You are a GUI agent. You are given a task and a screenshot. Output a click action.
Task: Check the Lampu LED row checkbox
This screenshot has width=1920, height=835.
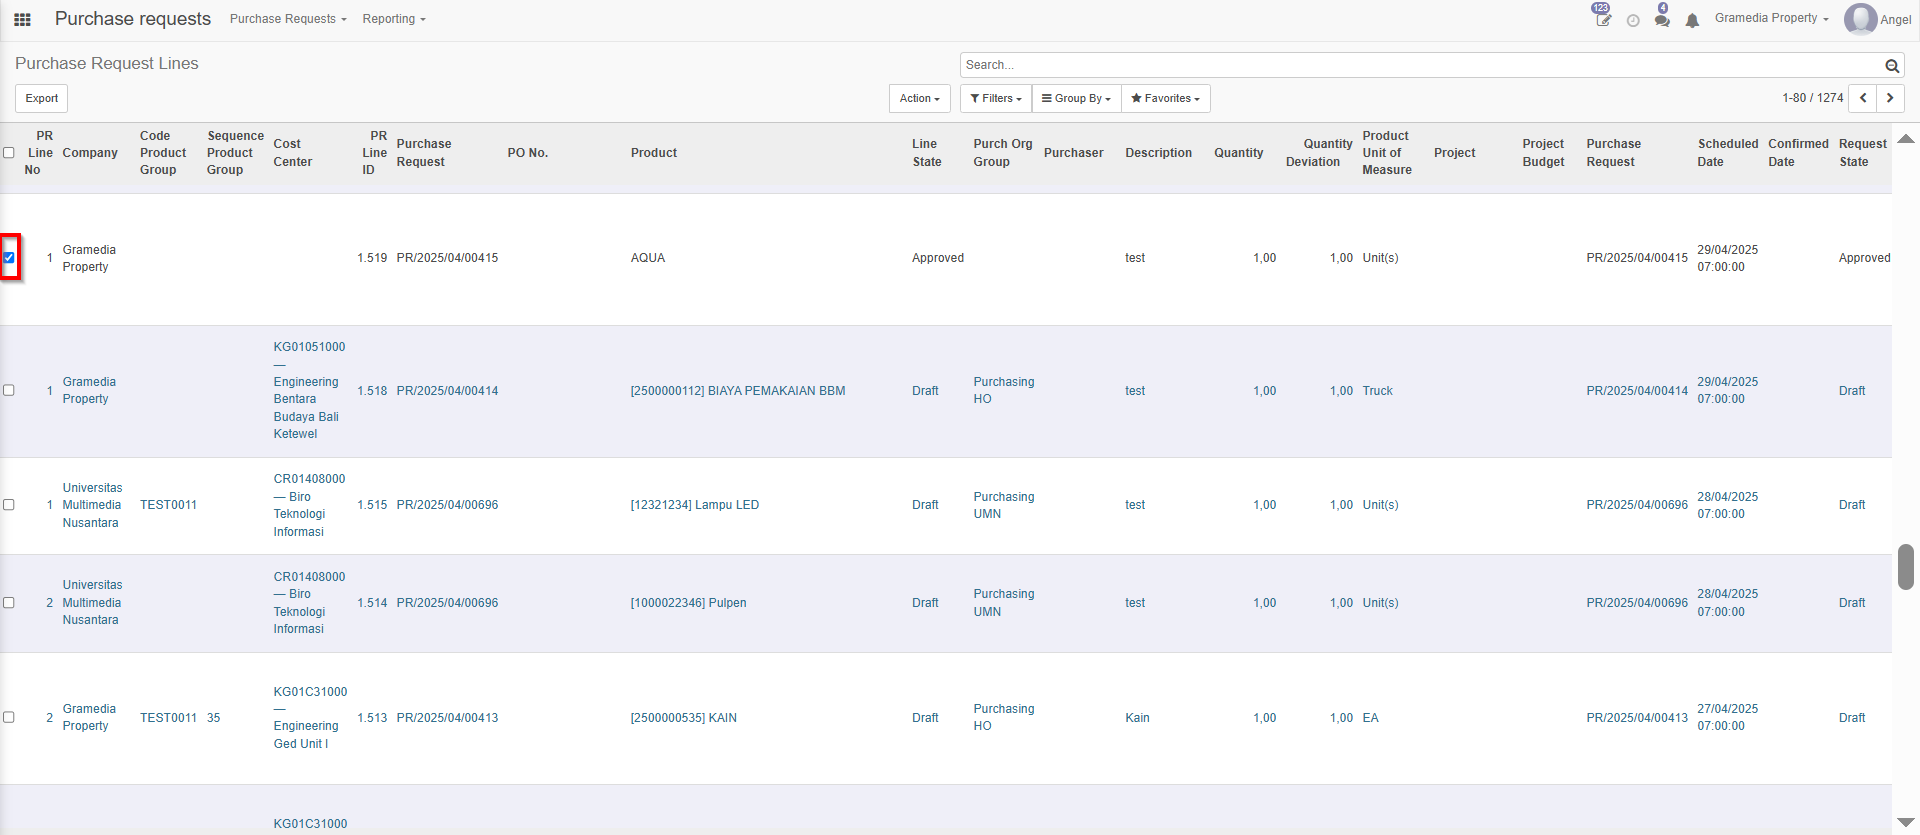coord(9,505)
